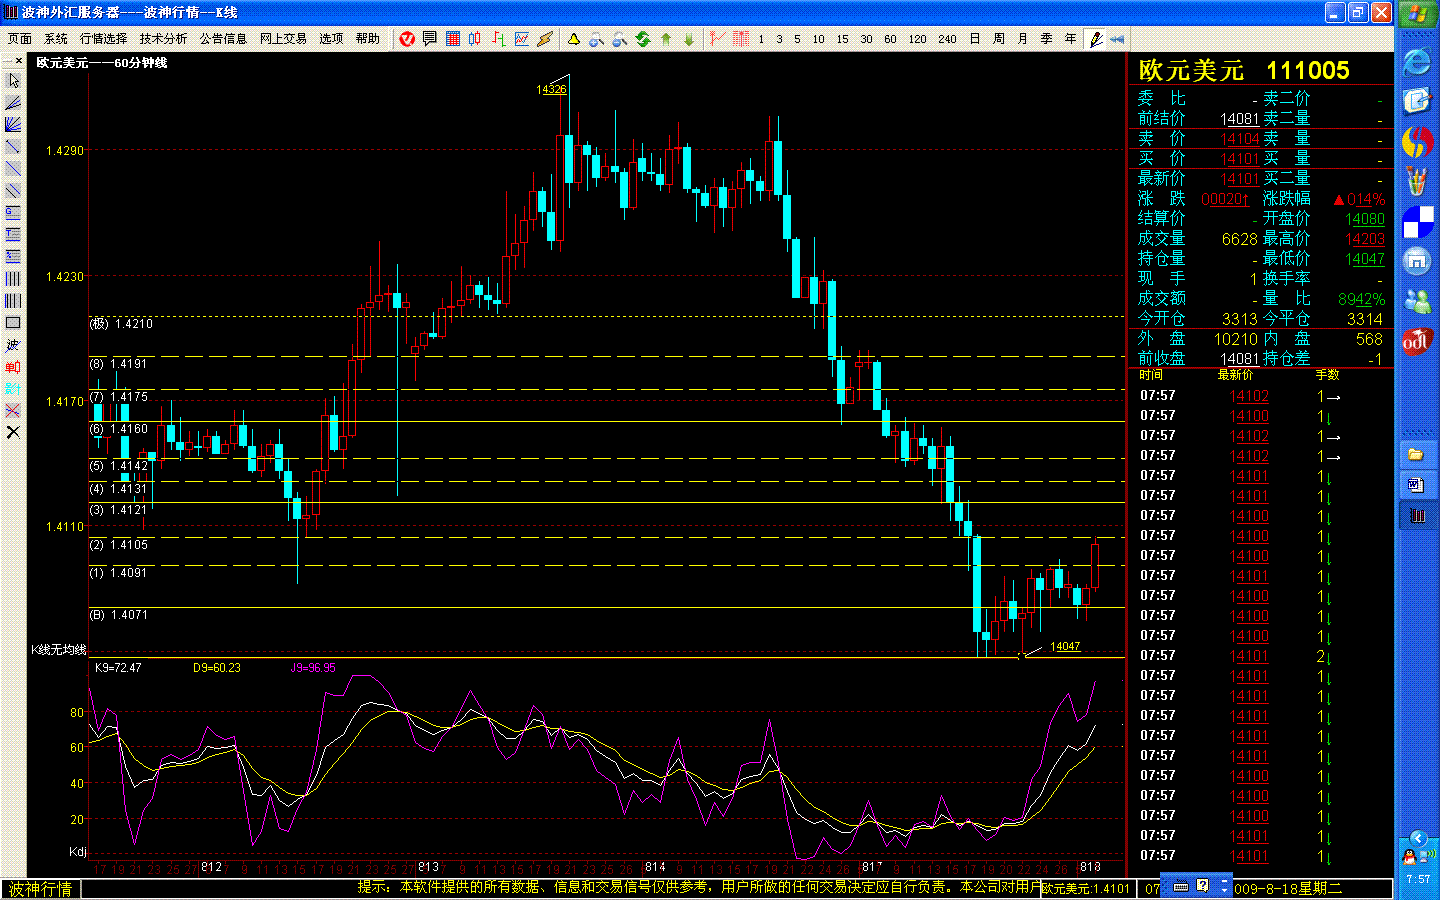Choose the line segment drawing tool
This screenshot has width=1440, height=900.
coord(13,146)
